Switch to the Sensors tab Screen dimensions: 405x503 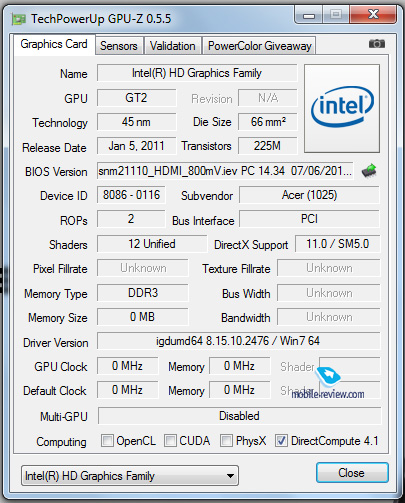coord(119,46)
